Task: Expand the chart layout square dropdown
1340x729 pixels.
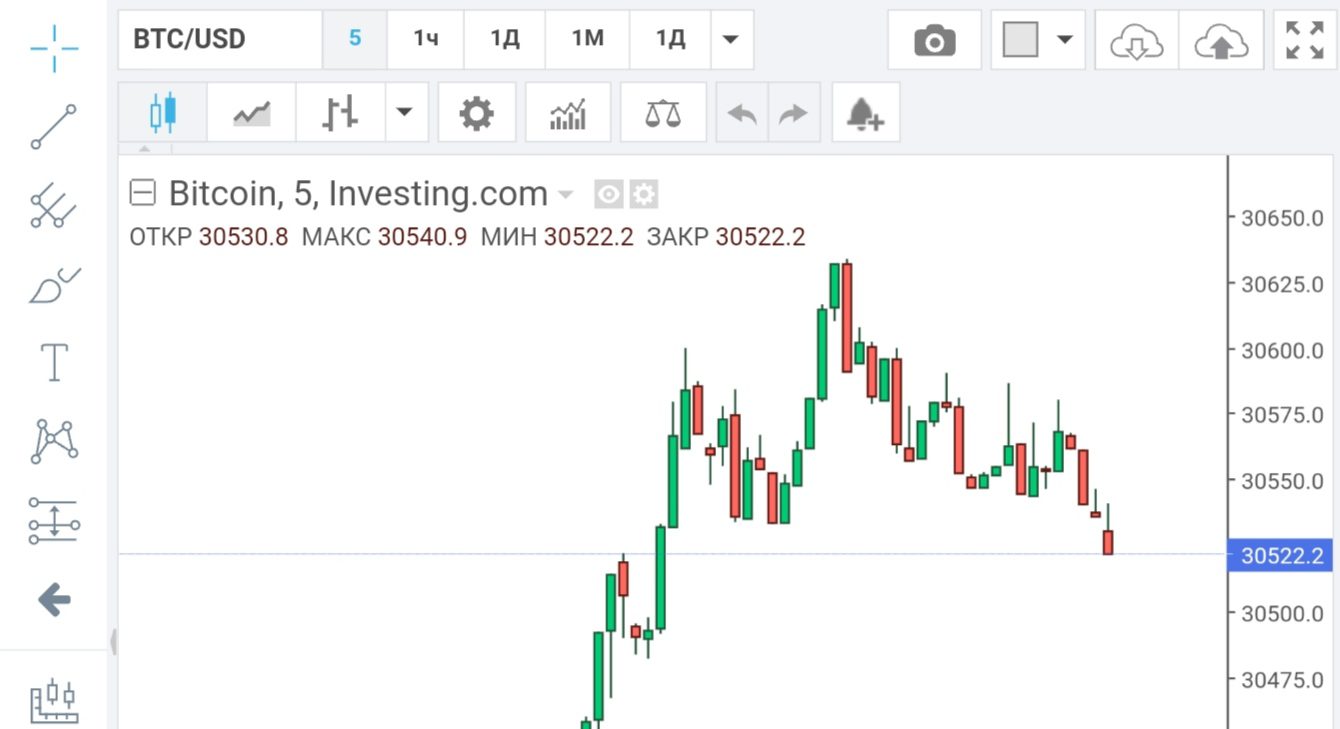Action: (x=1064, y=40)
